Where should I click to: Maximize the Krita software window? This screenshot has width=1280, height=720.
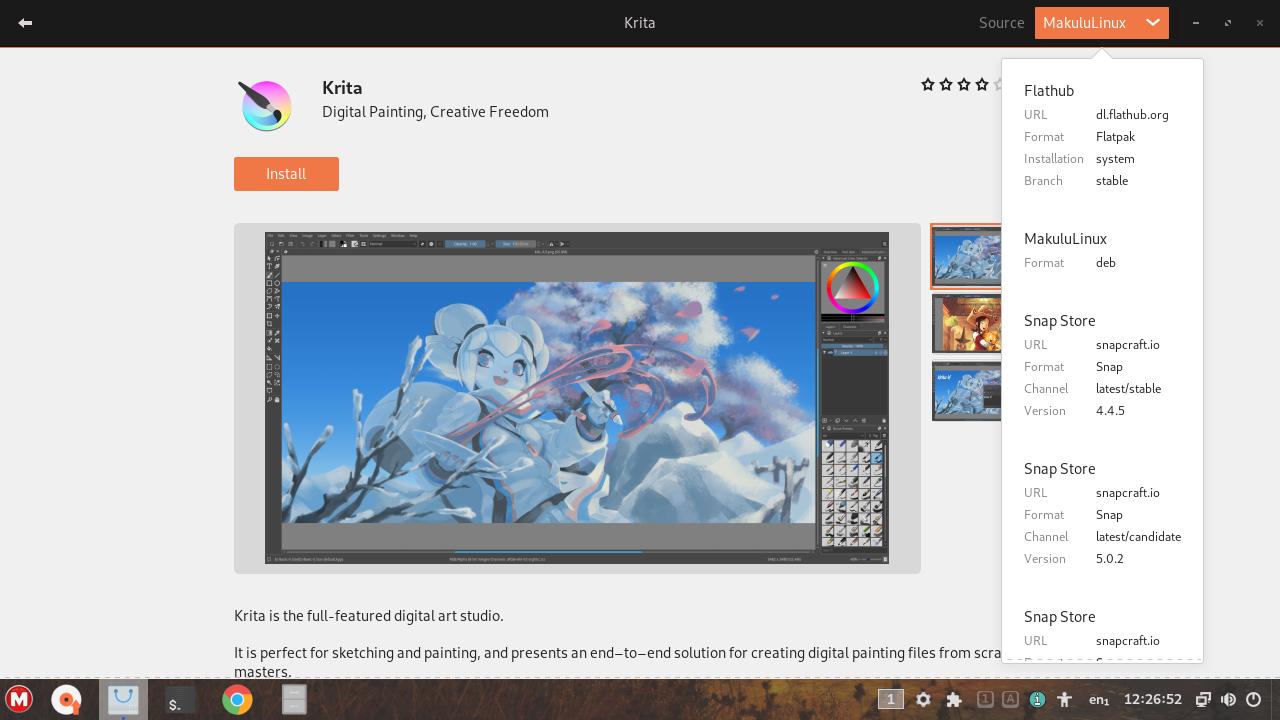click(1228, 22)
